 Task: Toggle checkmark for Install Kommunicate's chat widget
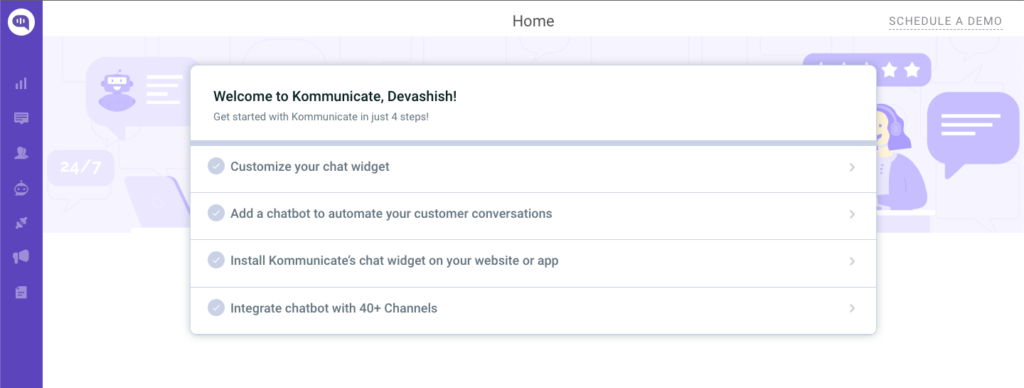216,261
